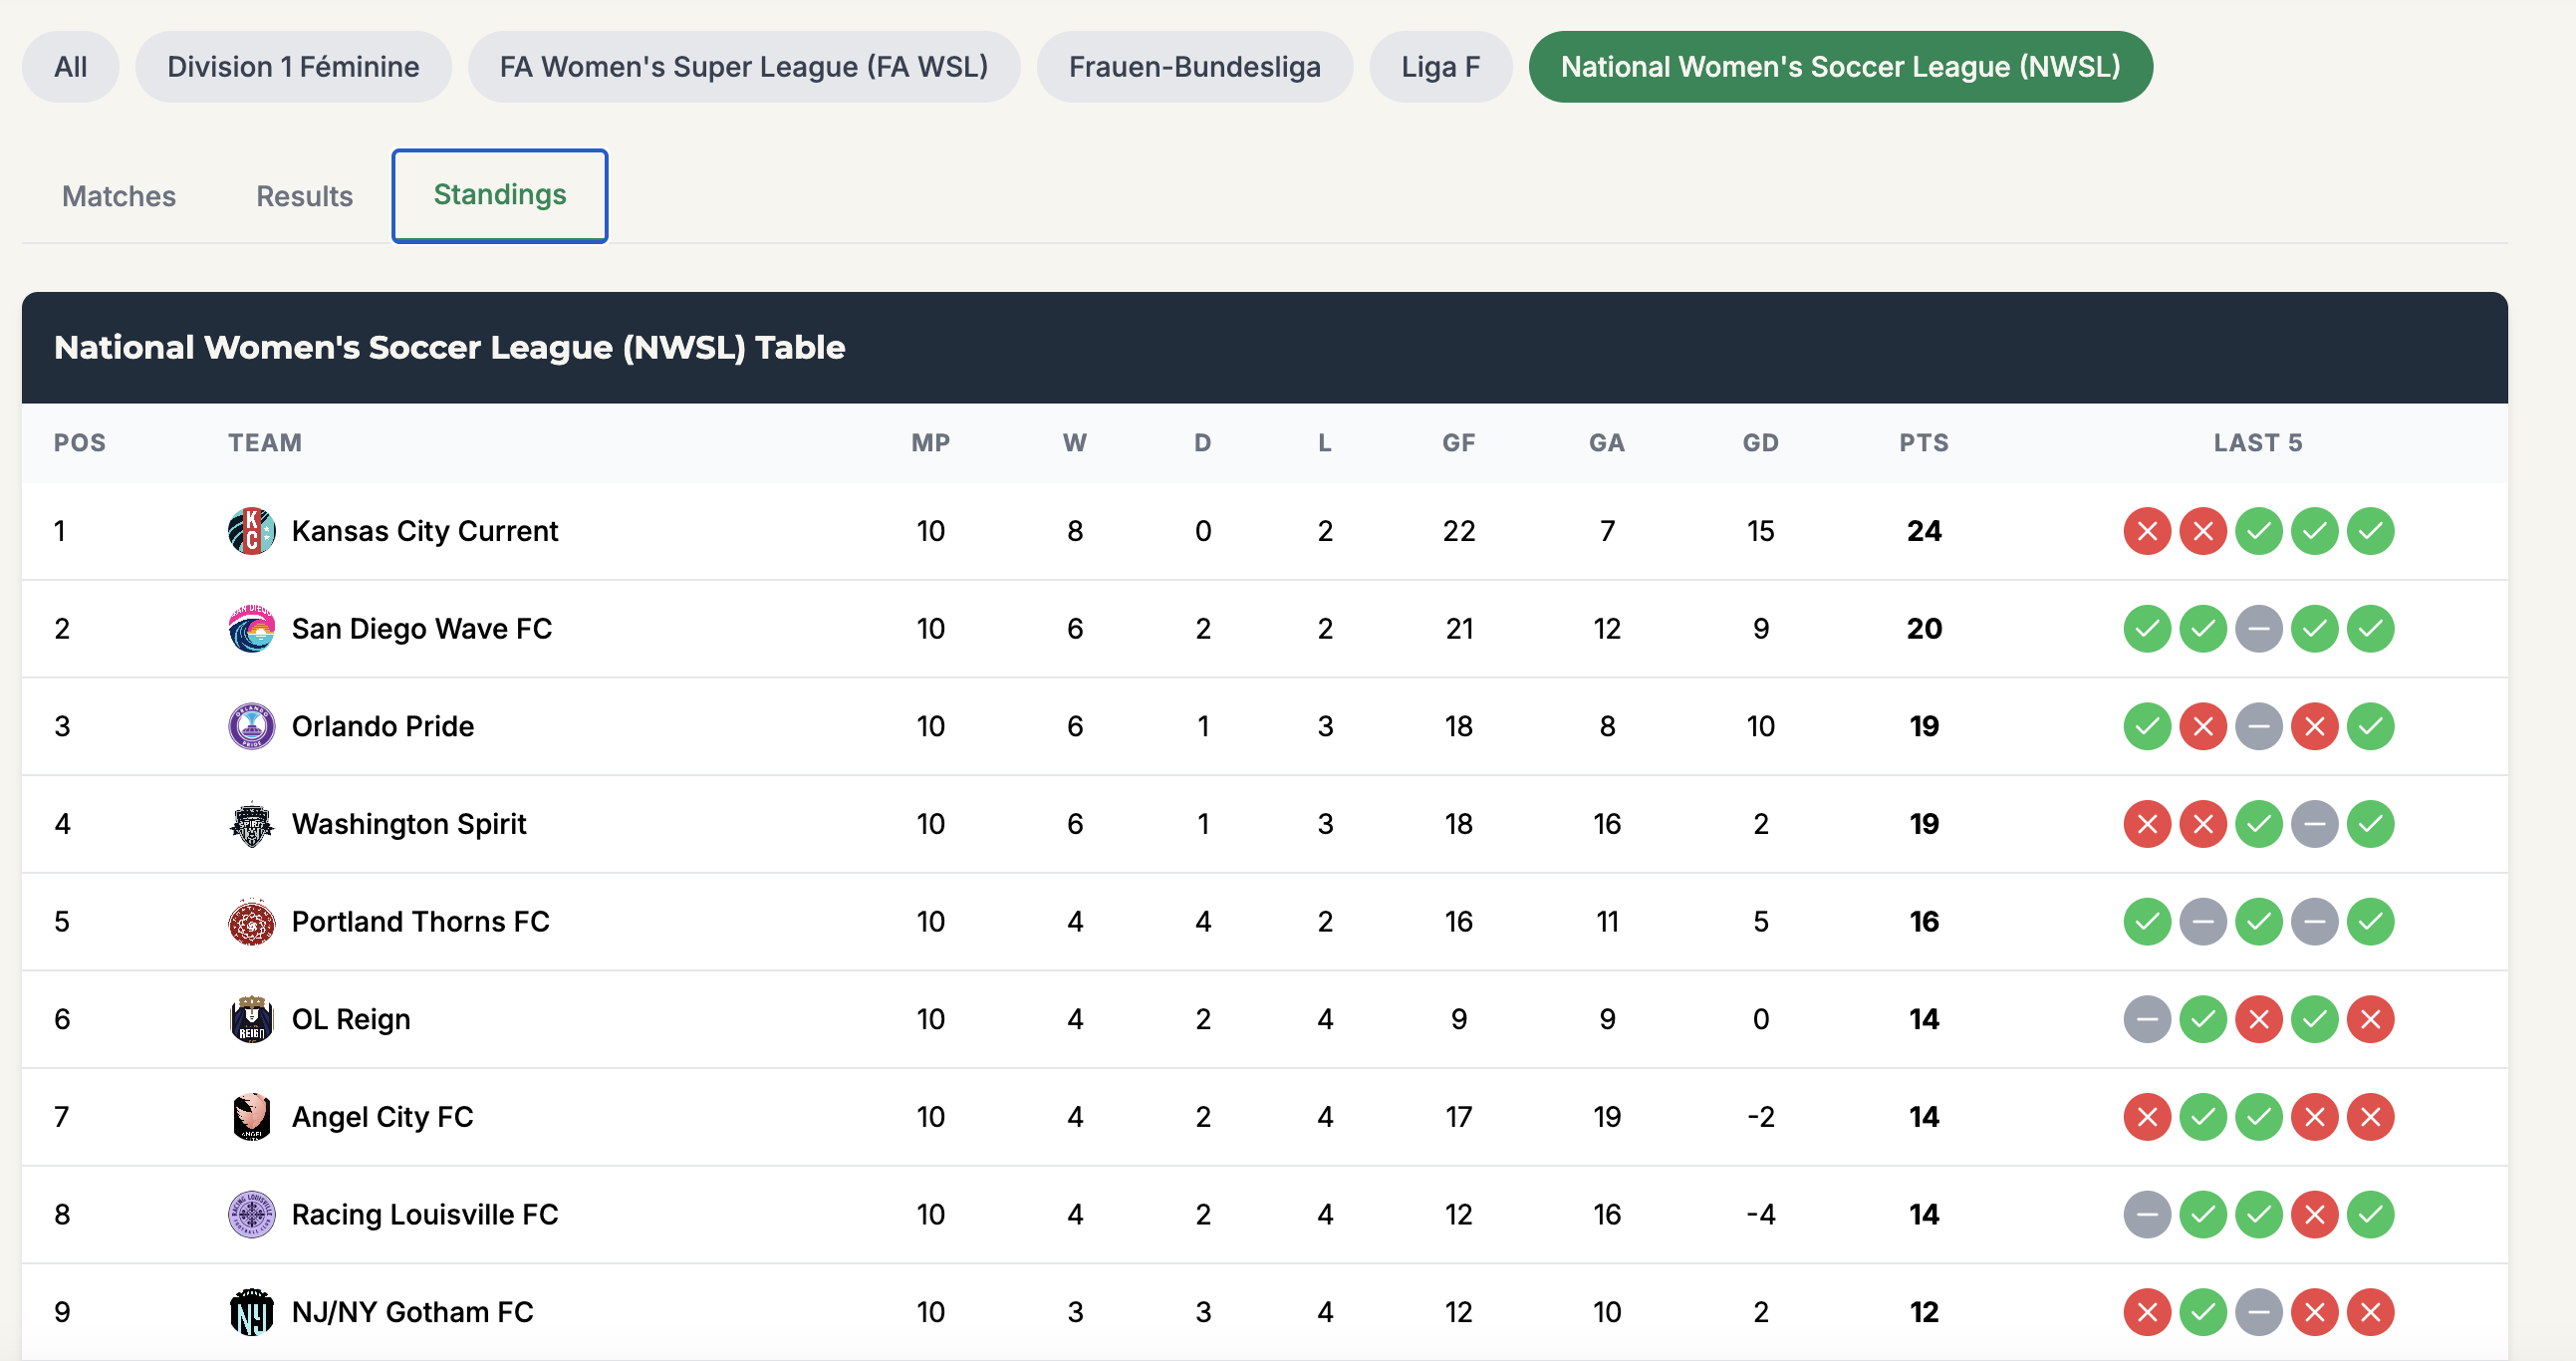Screen dimensions: 2576x1361
Task: Click Angel City FC's first loss icon
Action: [2147, 1117]
